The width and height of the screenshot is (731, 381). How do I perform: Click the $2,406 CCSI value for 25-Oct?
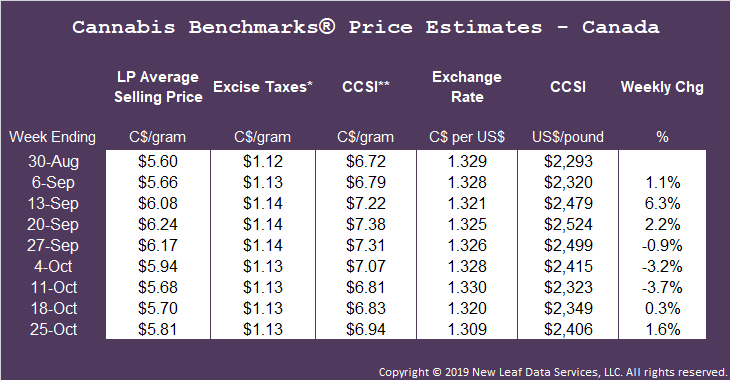pyautogui.click(x=568, y=329)
